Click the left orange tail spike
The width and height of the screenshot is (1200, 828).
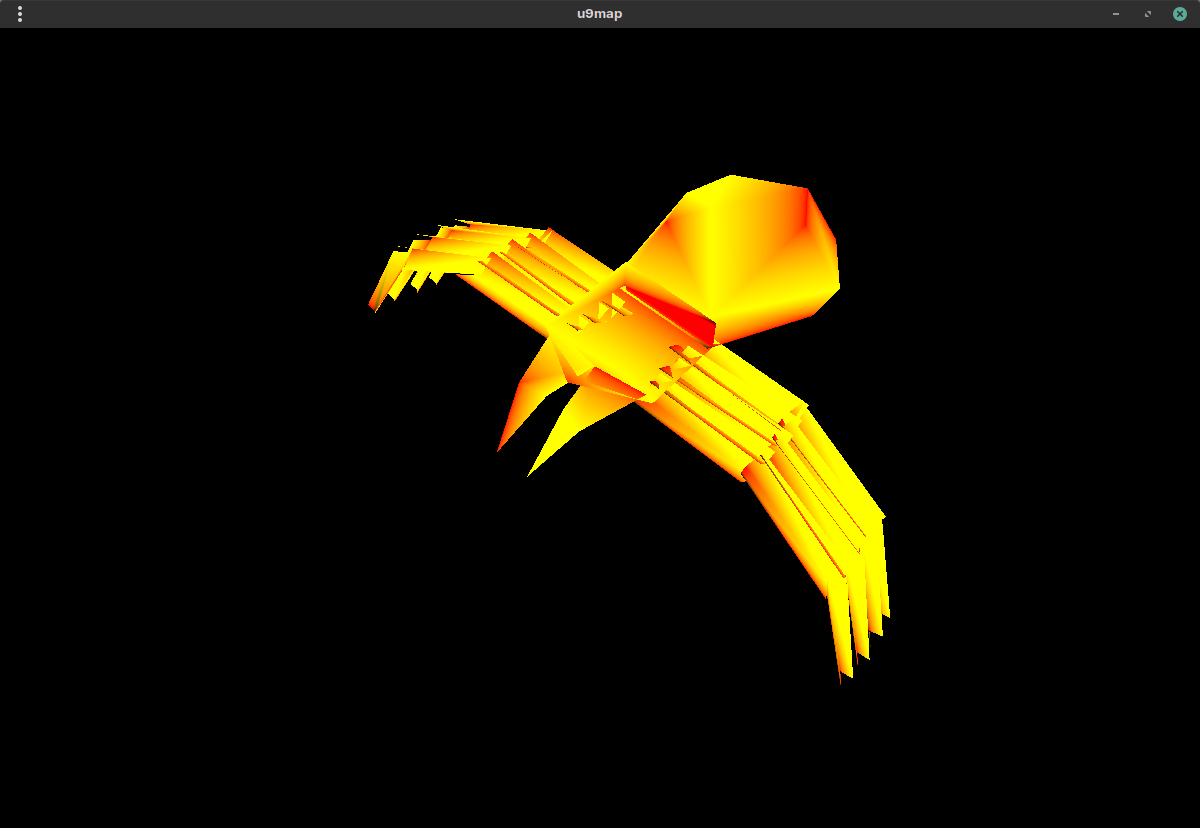point(512,418)
